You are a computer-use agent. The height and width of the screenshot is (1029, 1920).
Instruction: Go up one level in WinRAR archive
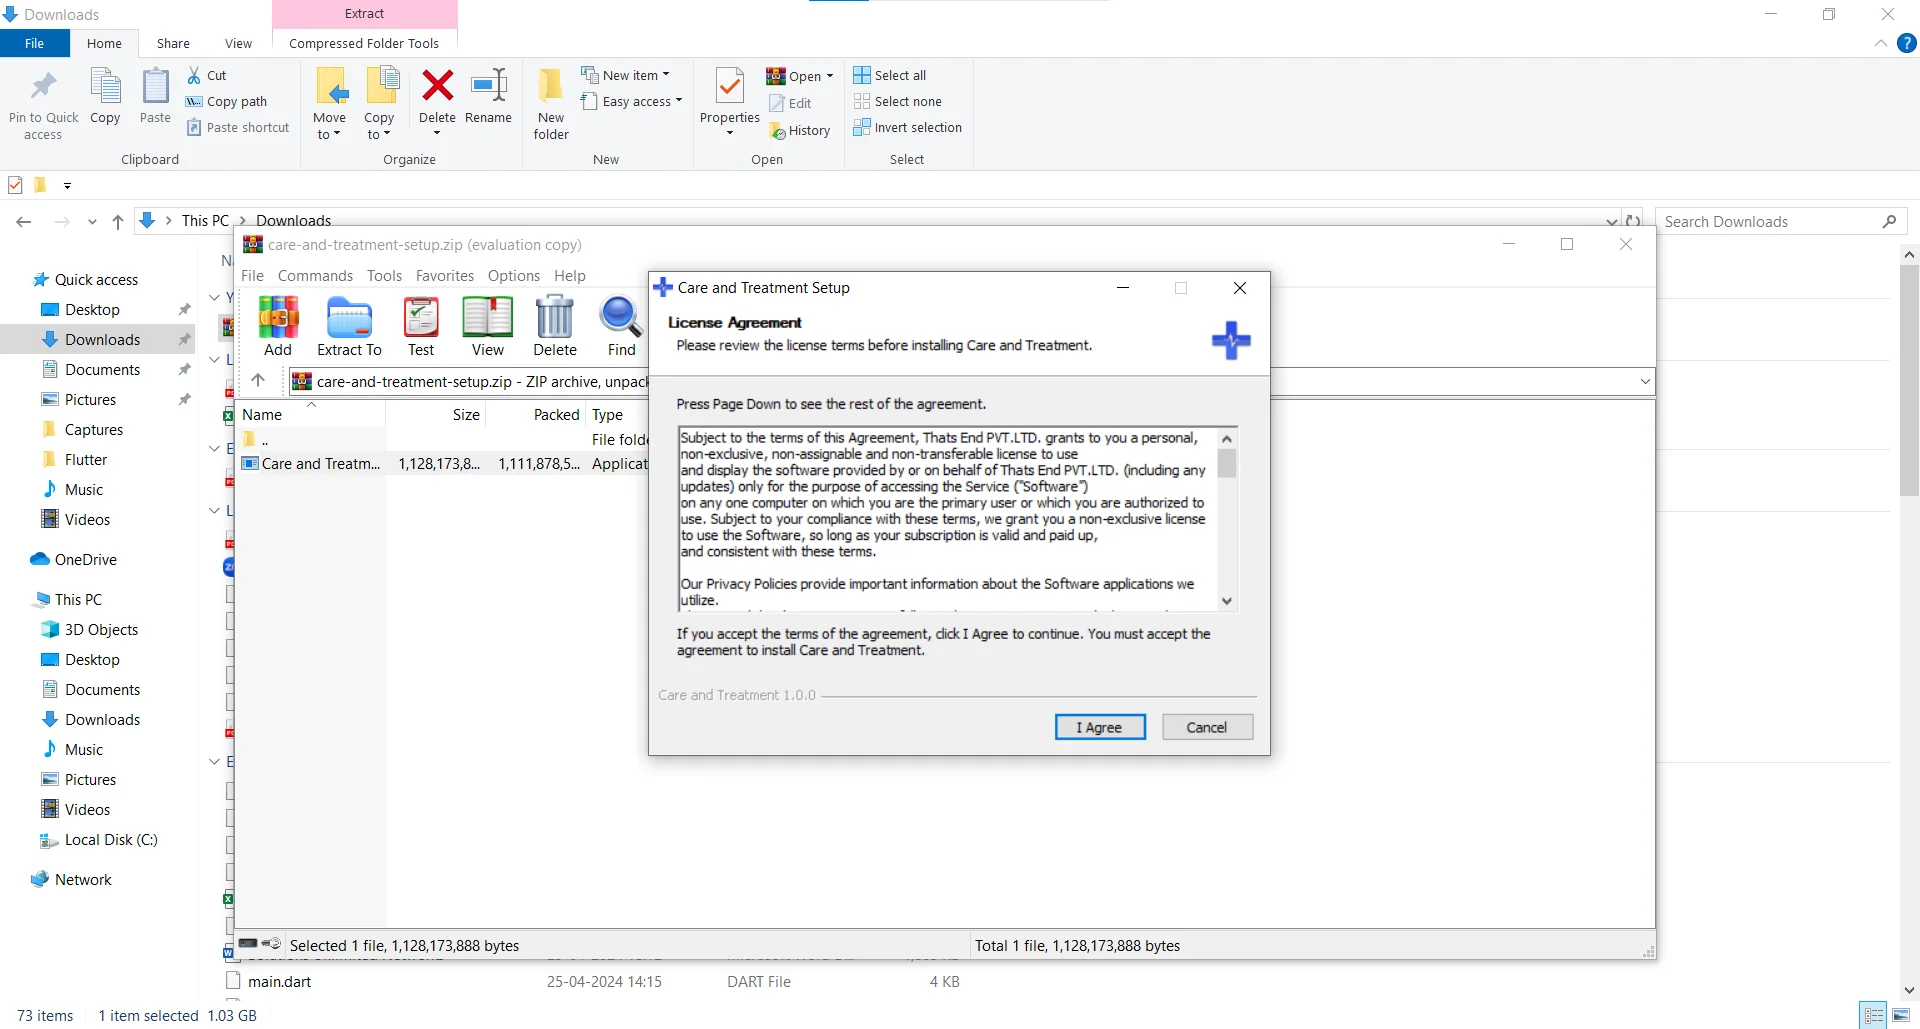(258, 380)
